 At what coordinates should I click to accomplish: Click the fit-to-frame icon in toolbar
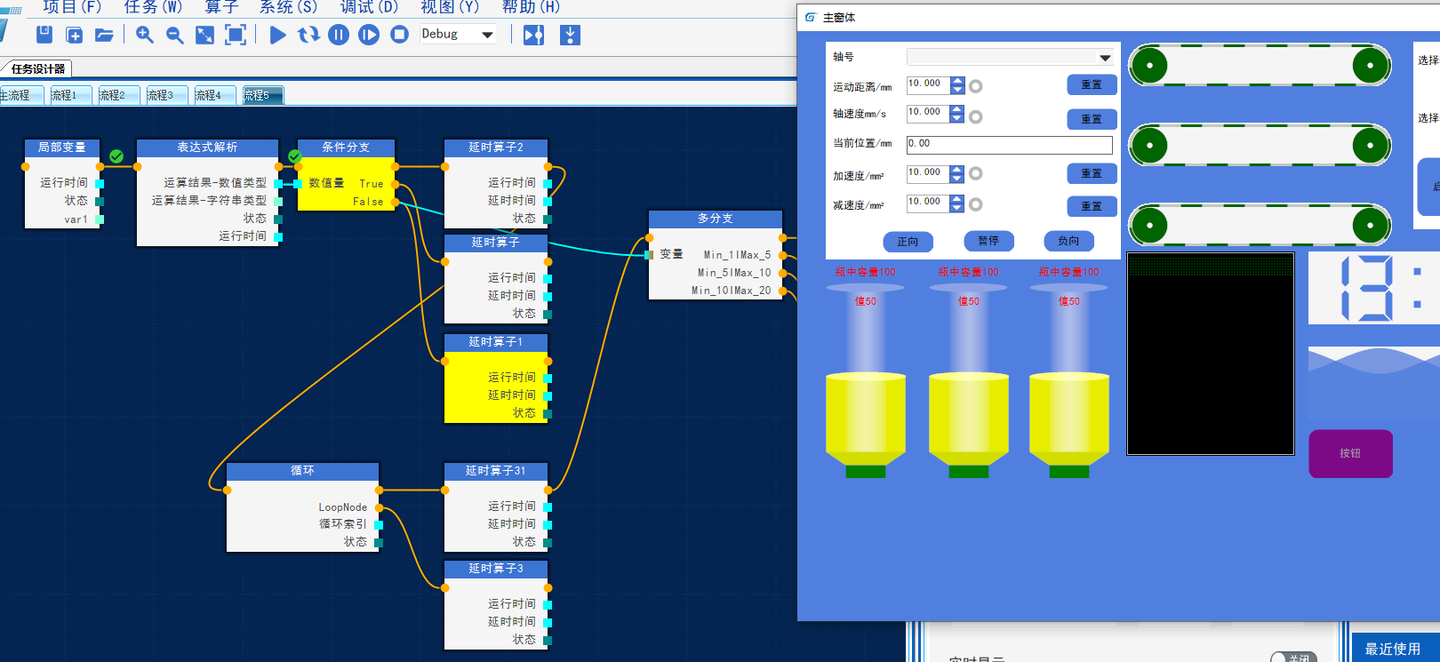click(x=235, y=35)
